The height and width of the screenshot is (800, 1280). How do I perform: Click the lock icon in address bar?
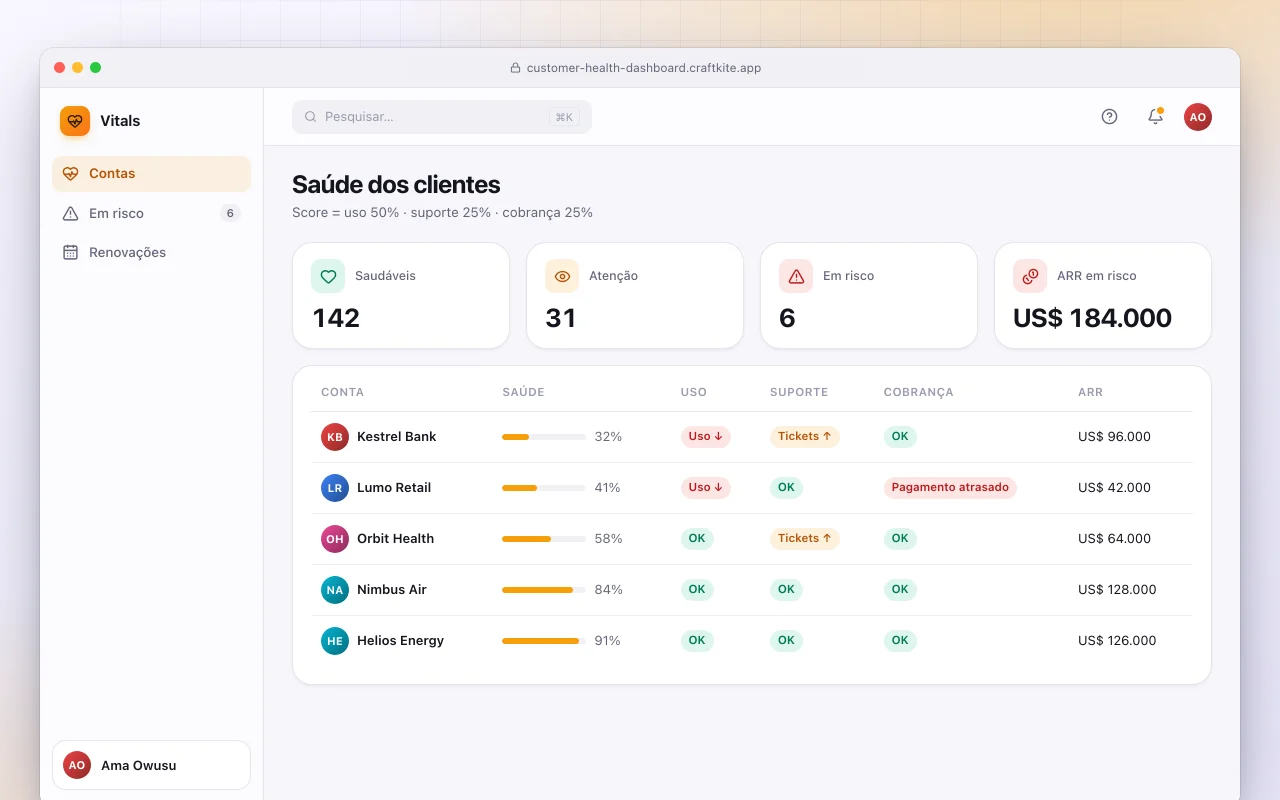(516, 68)
